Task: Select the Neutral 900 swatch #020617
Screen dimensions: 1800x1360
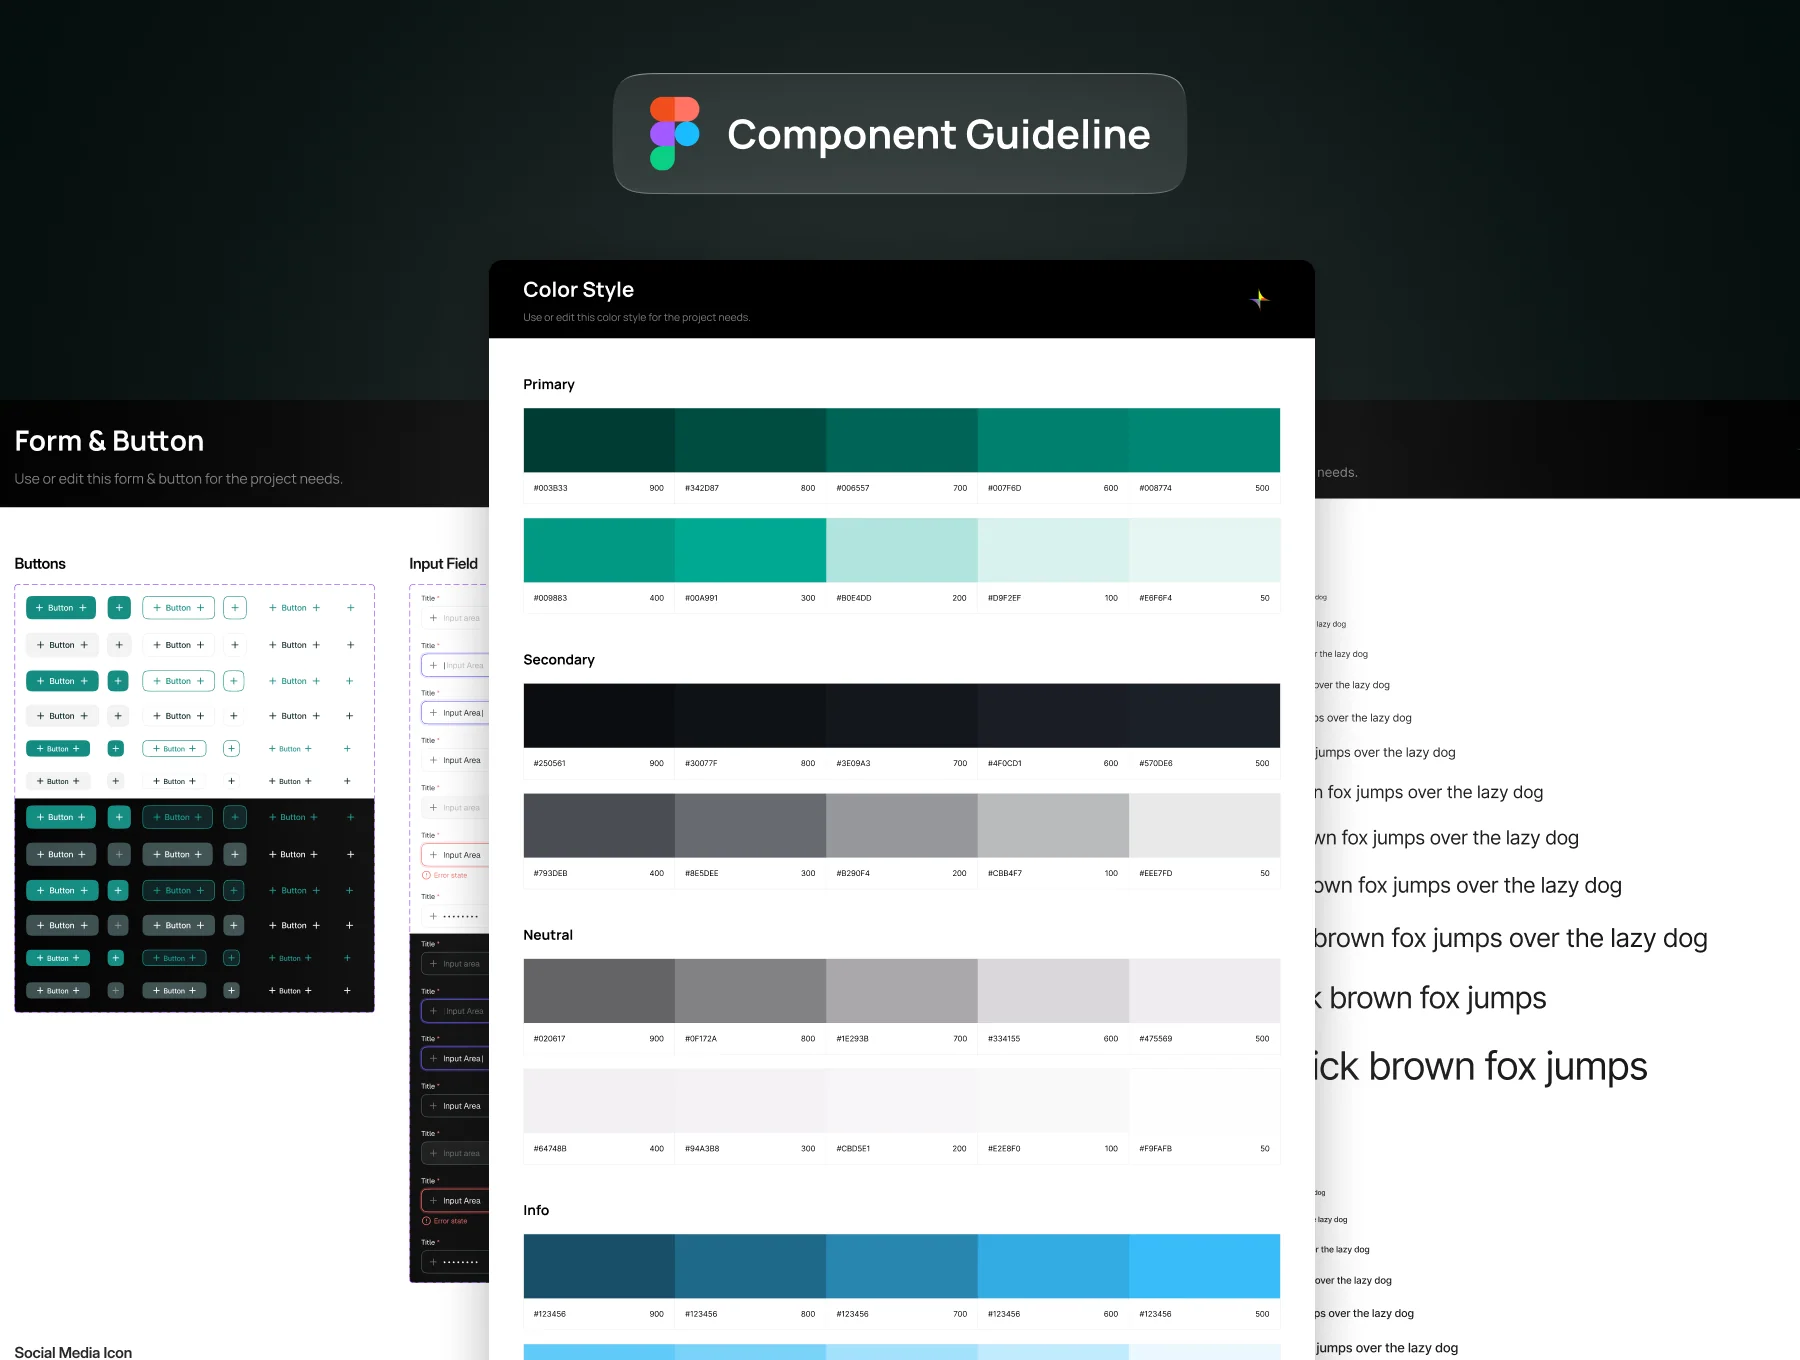Action: tap(599, 991)
